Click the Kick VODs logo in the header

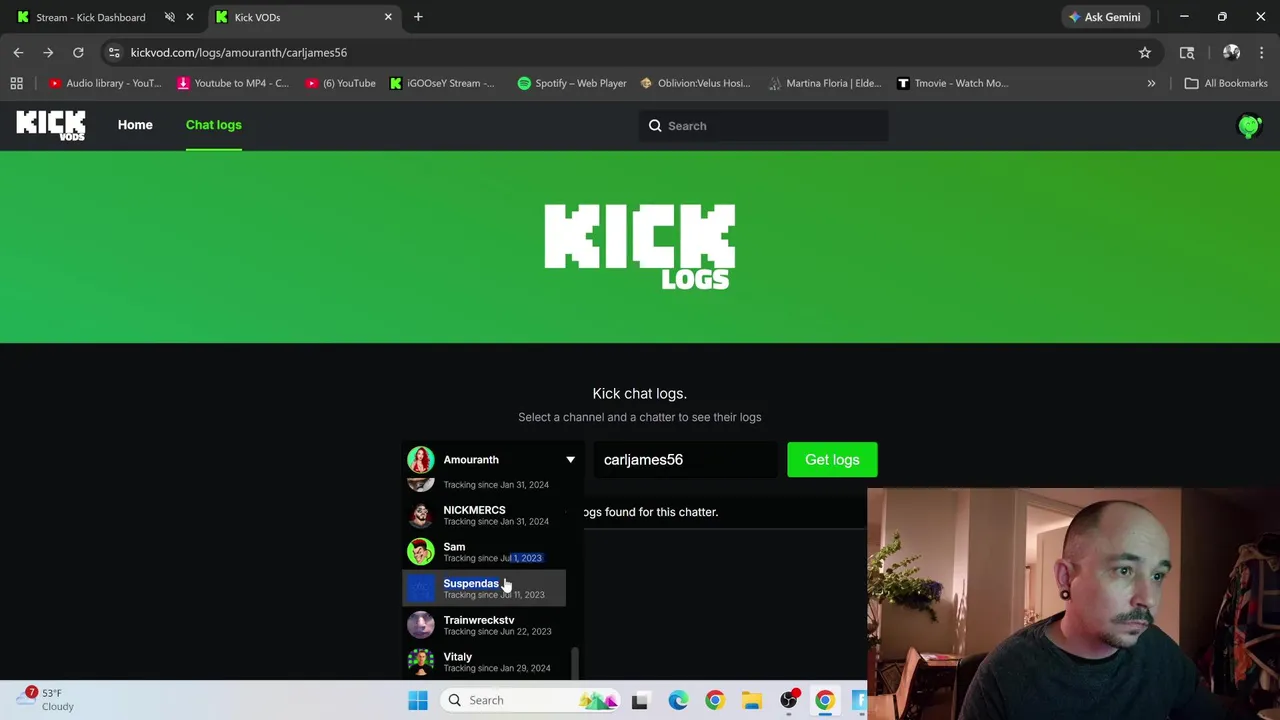click(51, 125)
